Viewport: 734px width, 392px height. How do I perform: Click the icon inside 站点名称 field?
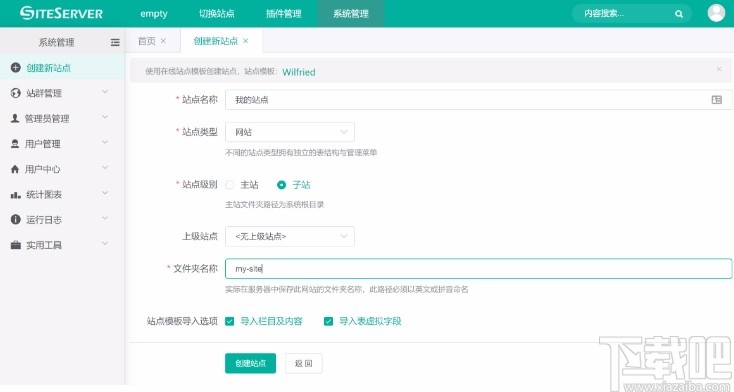(717, 100)
